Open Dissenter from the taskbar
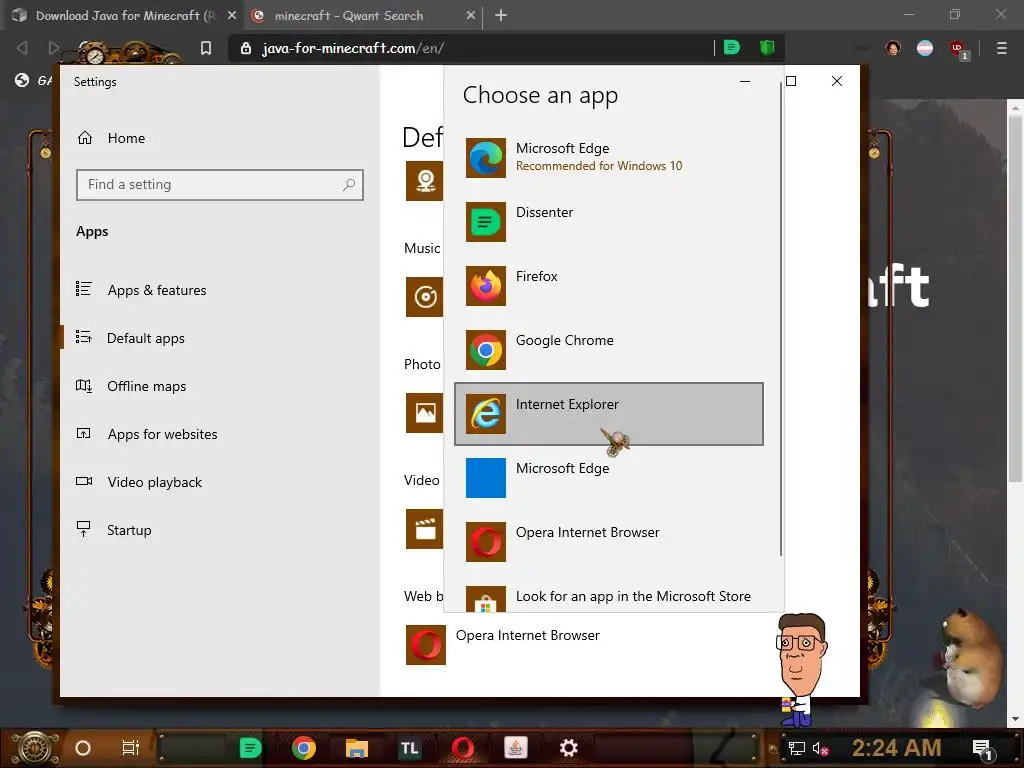This screenshot has width=1024, height=768. [x=250, y=748]
